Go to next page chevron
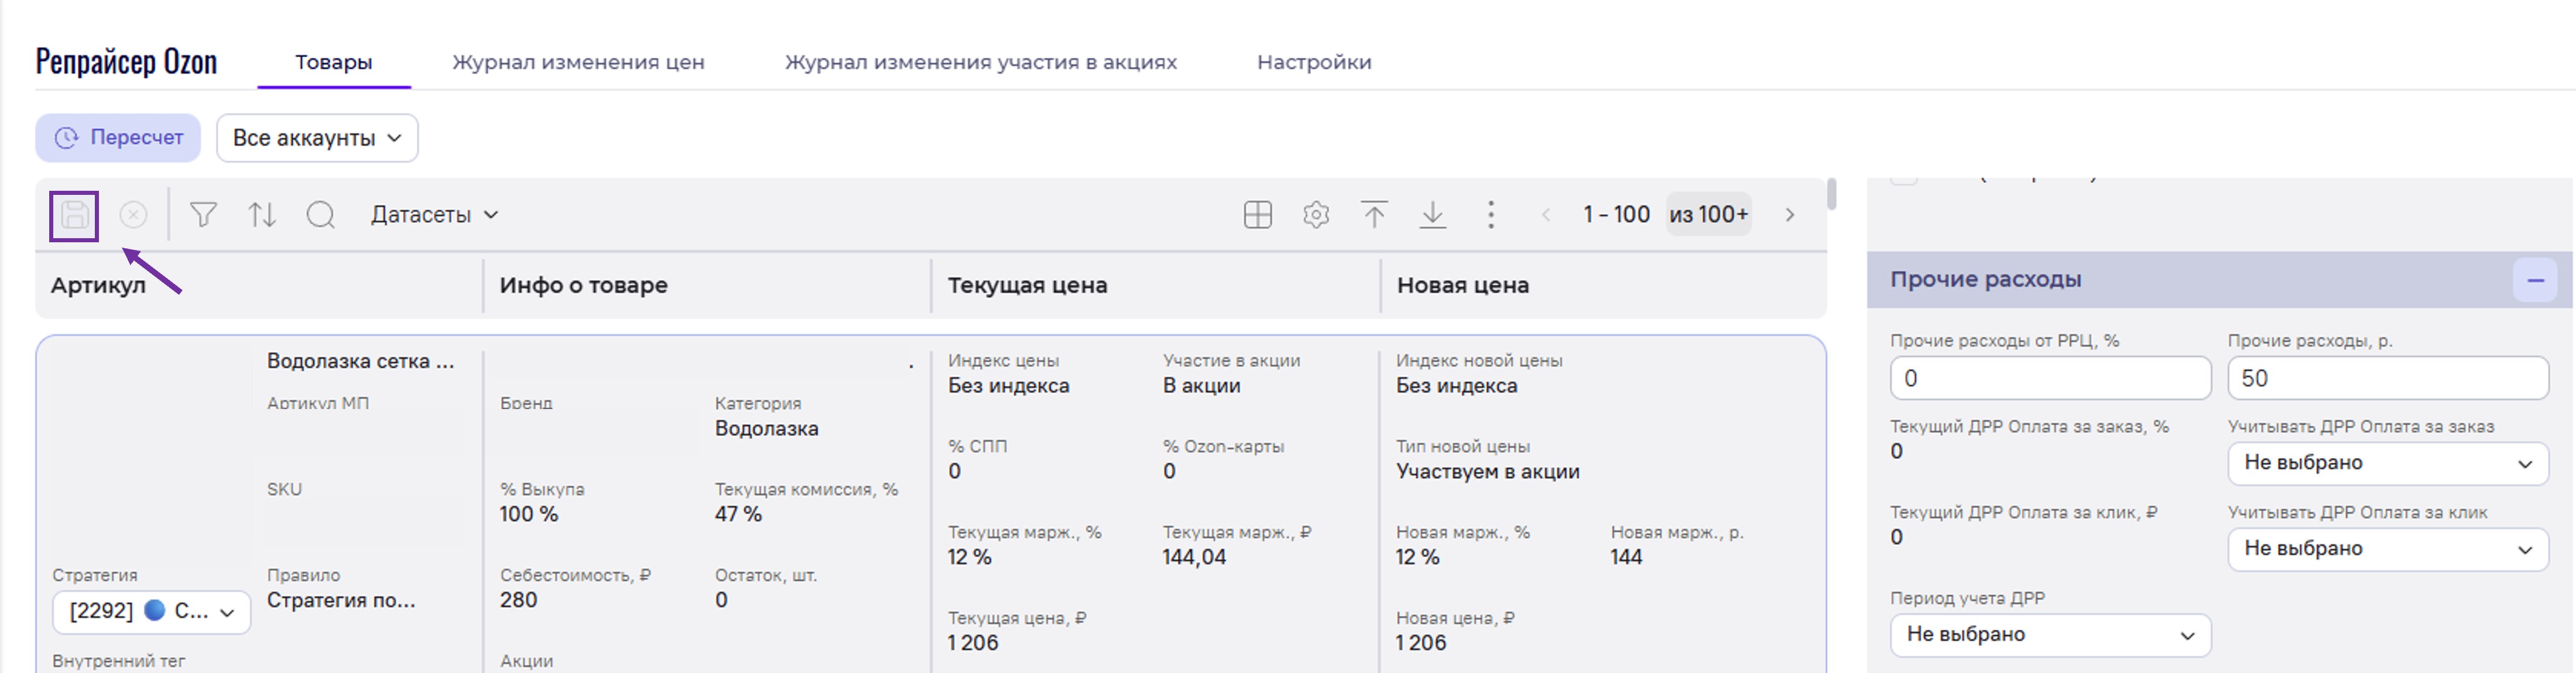 coord(1789,215)
